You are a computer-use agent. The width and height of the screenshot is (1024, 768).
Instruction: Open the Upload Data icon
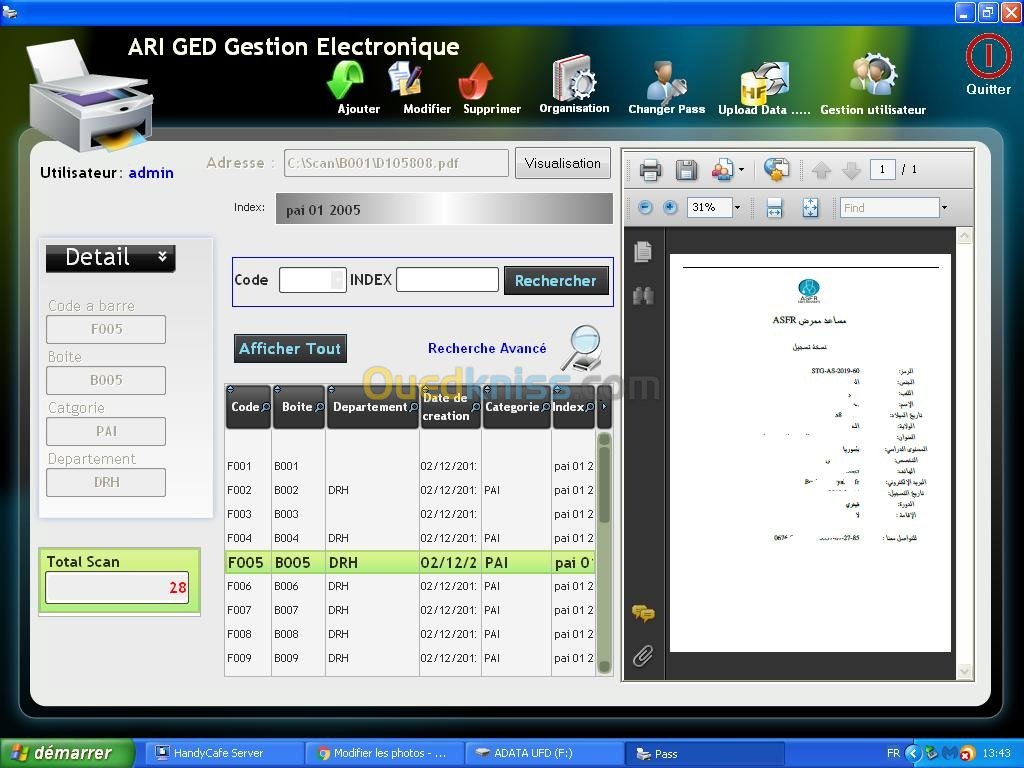[x=764, y=82]
